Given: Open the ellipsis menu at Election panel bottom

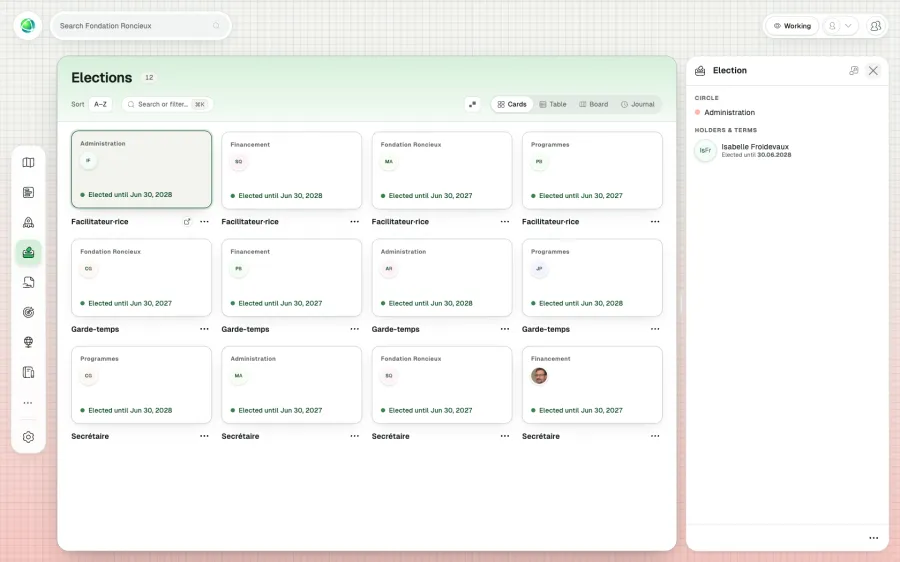Looking at the screenshot, I should pos(874,538).
